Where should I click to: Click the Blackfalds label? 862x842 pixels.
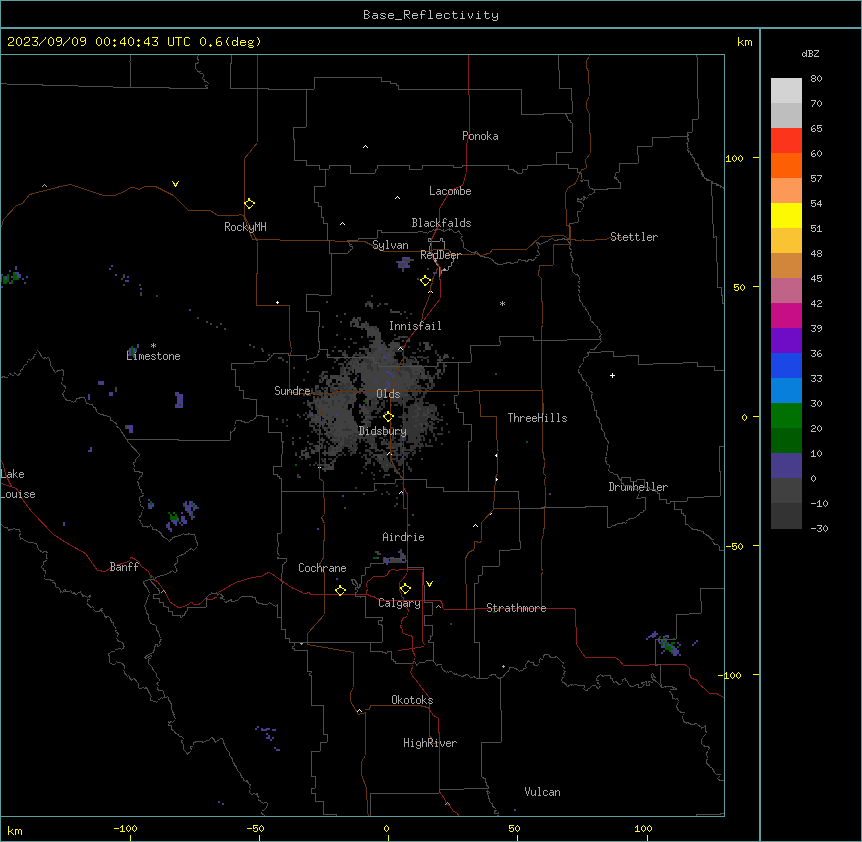[441, 223]
